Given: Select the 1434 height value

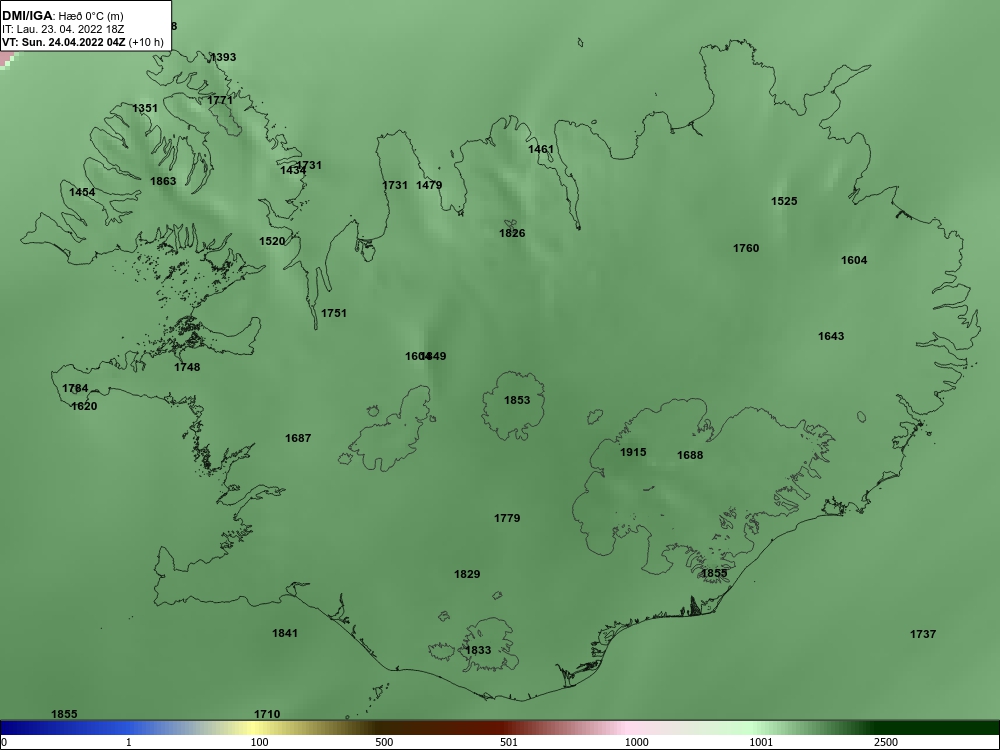Looking at the screenshot, I should point(291,170).
